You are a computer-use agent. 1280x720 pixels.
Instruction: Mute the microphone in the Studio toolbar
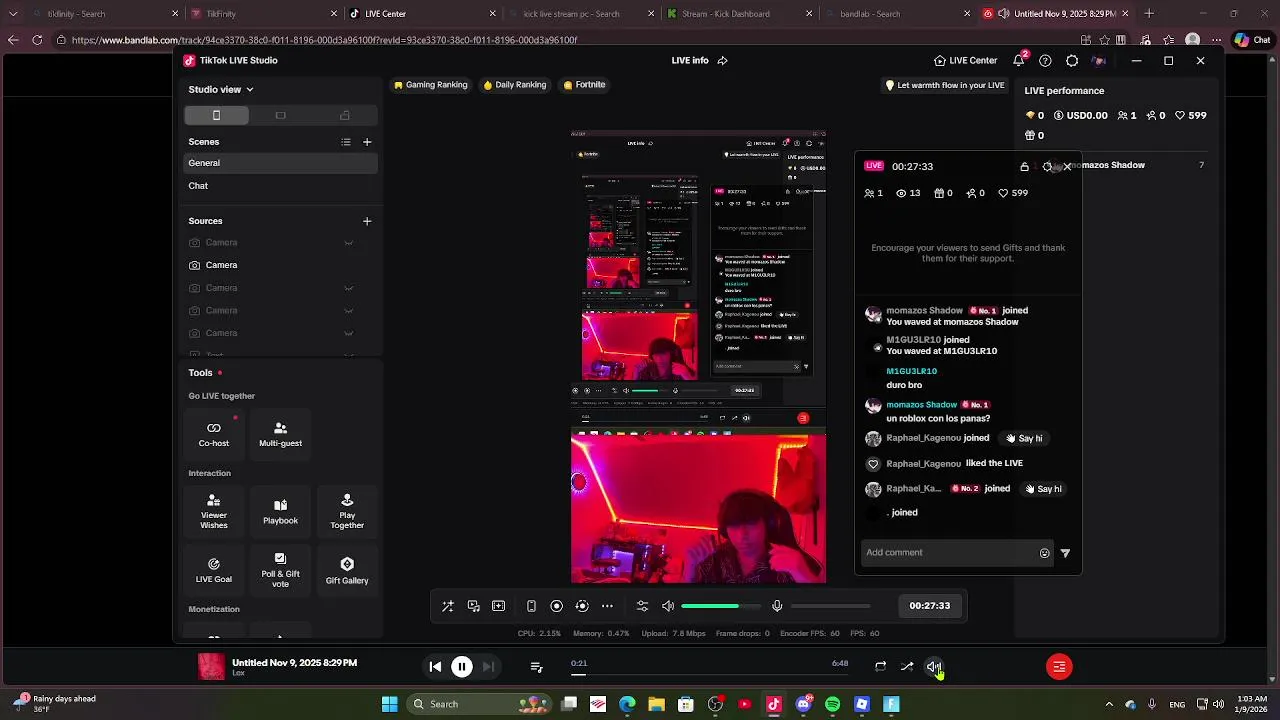click(777, 606)
